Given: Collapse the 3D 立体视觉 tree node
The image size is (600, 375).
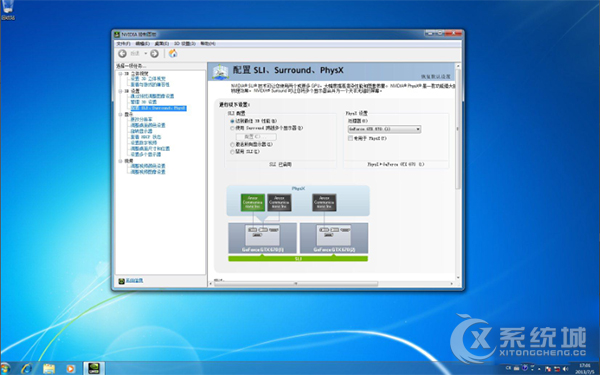Looking at the screenshot, I should [x=121, y=73].
